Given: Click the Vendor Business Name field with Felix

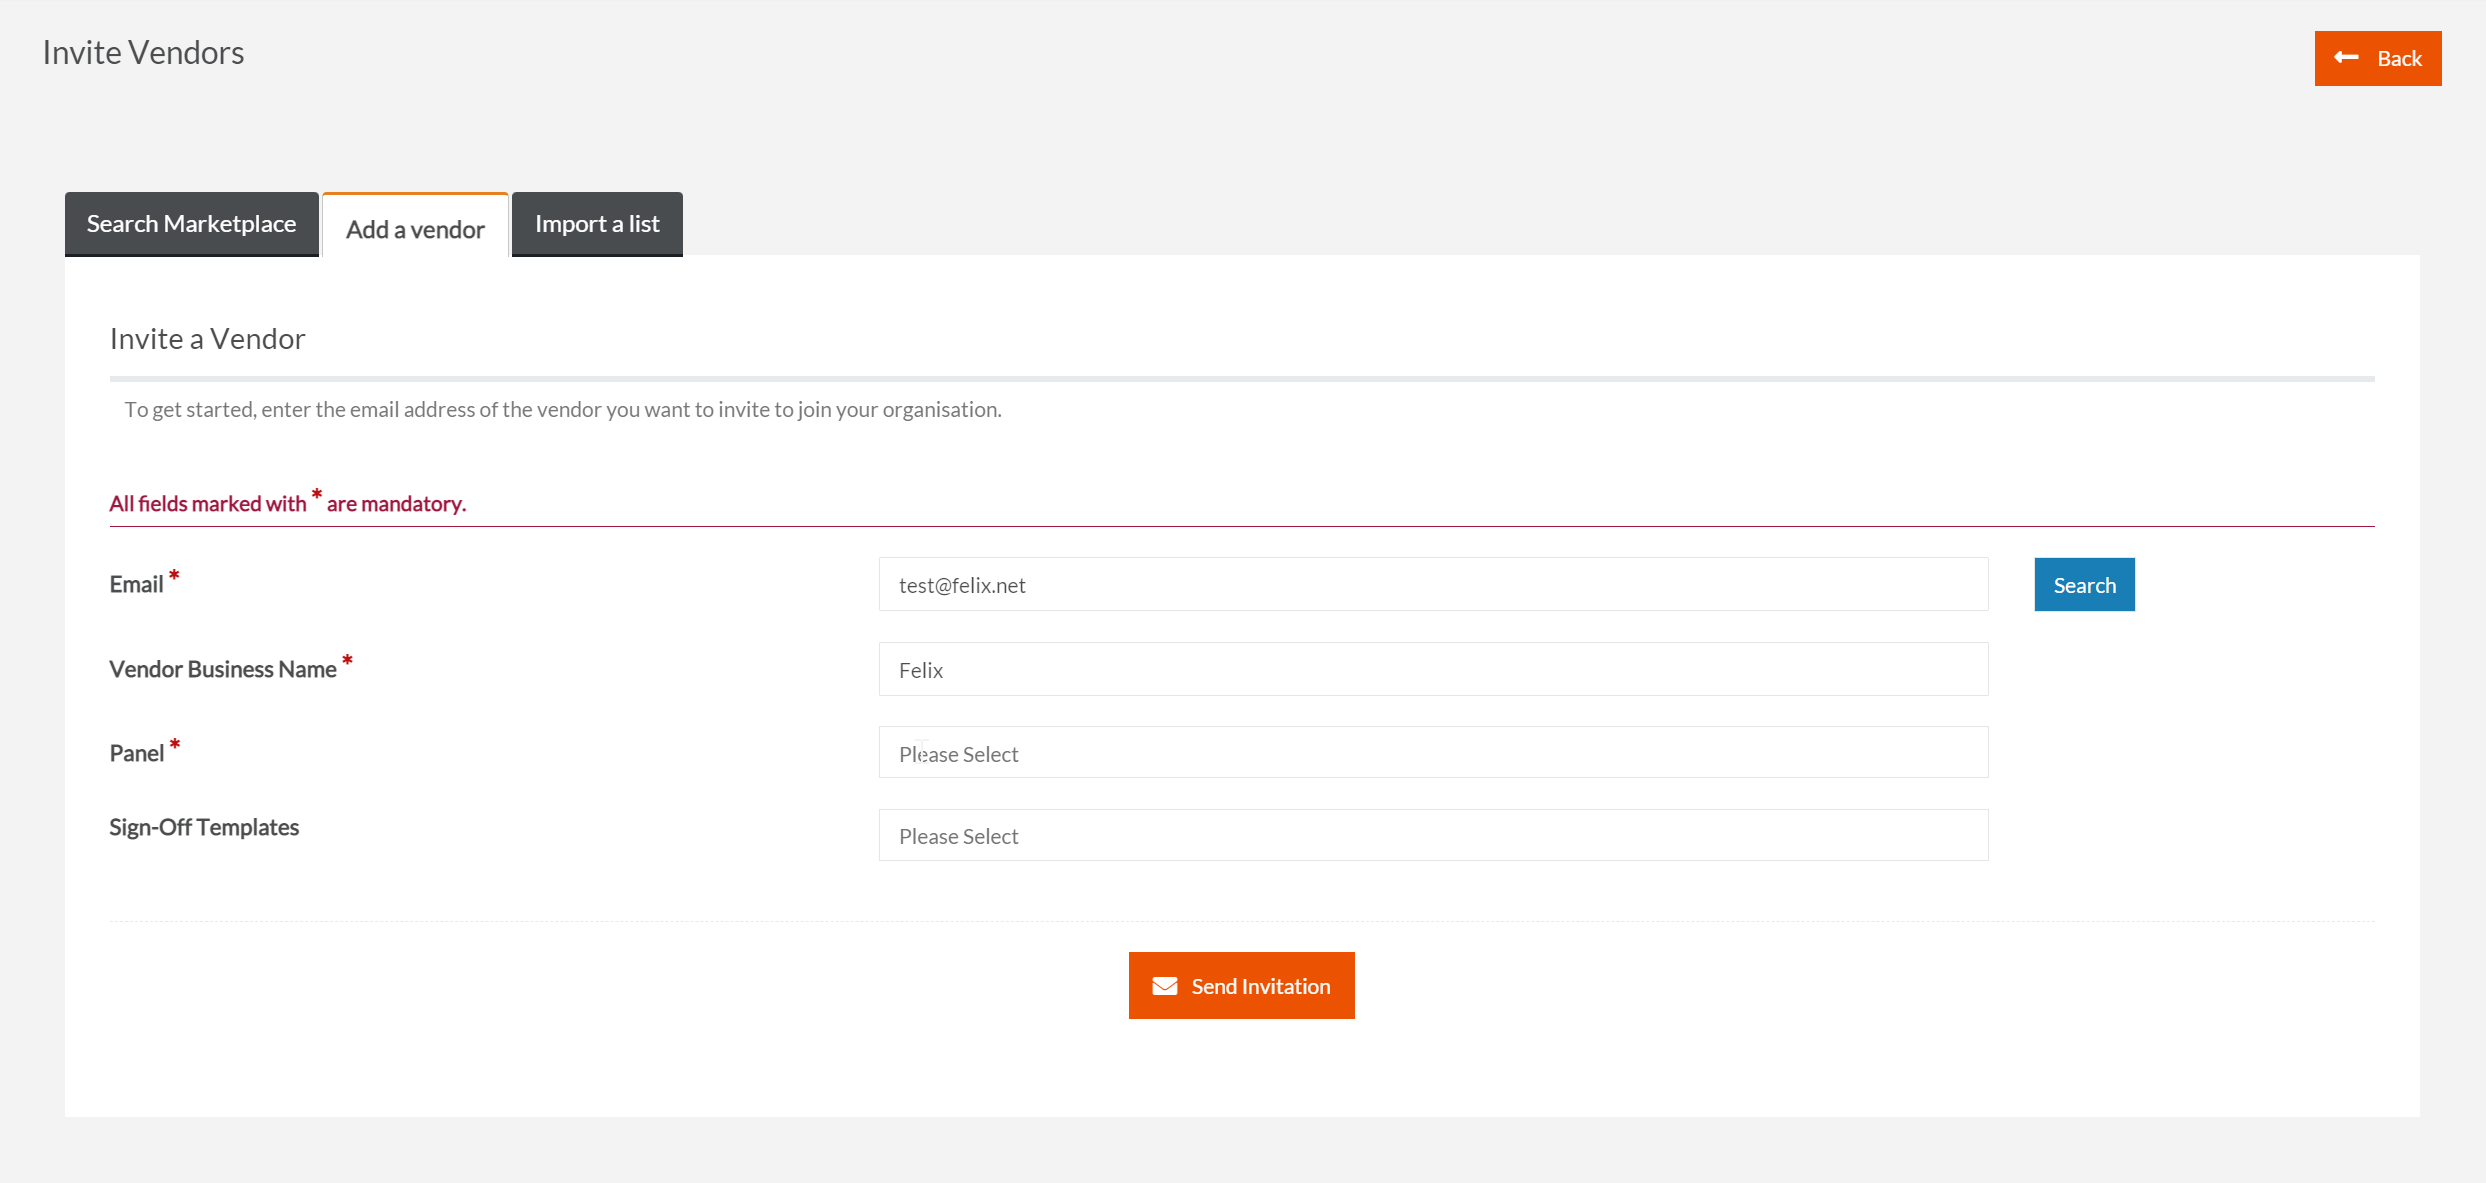Looking at the screenshot, I should (x=1432, y=670).
